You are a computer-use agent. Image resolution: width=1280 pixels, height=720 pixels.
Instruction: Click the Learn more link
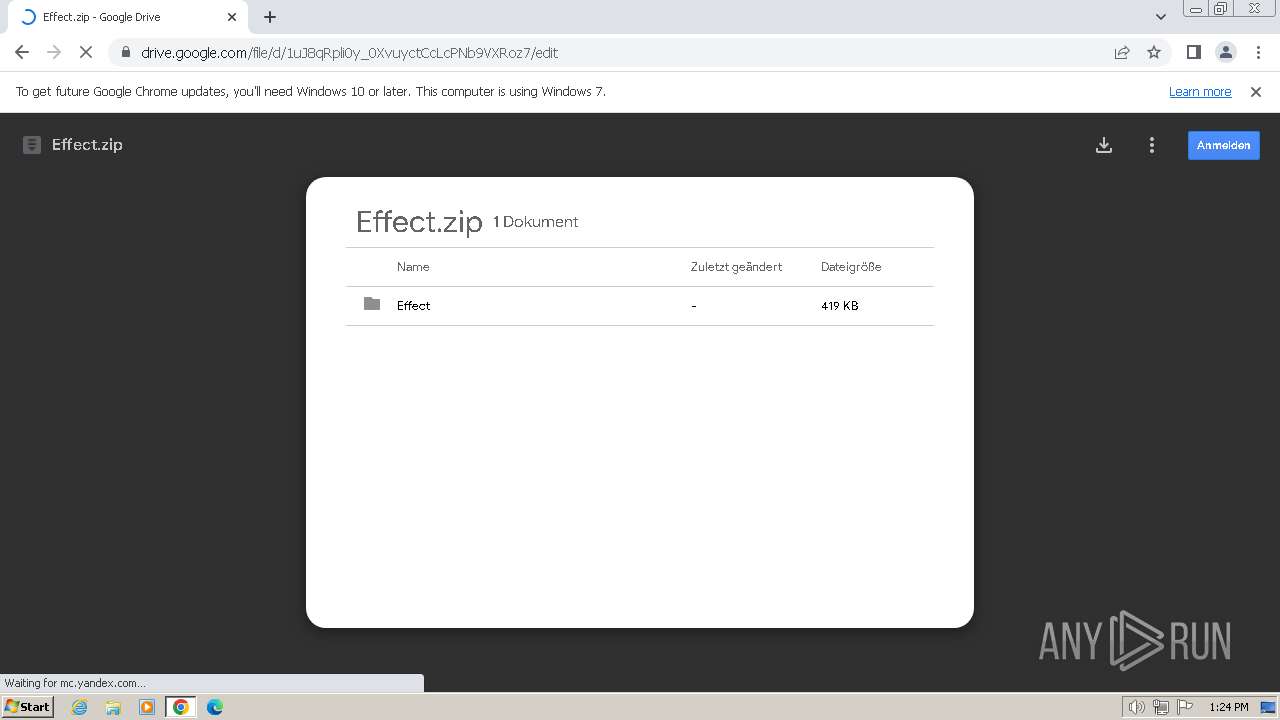point(1200,92)
